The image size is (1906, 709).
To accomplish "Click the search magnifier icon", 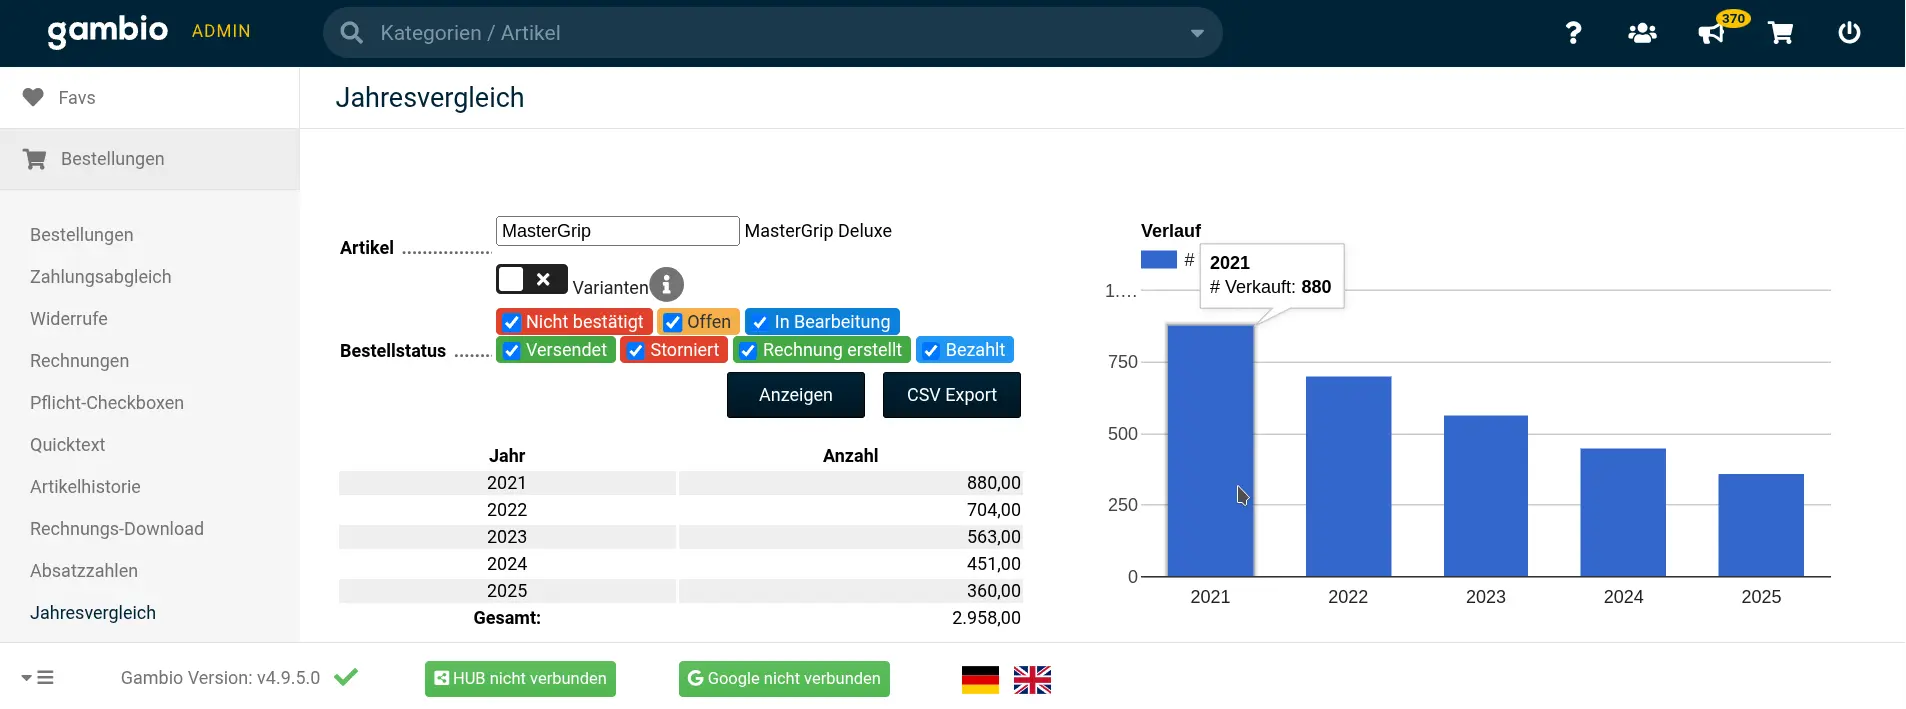I will (351, 33).
